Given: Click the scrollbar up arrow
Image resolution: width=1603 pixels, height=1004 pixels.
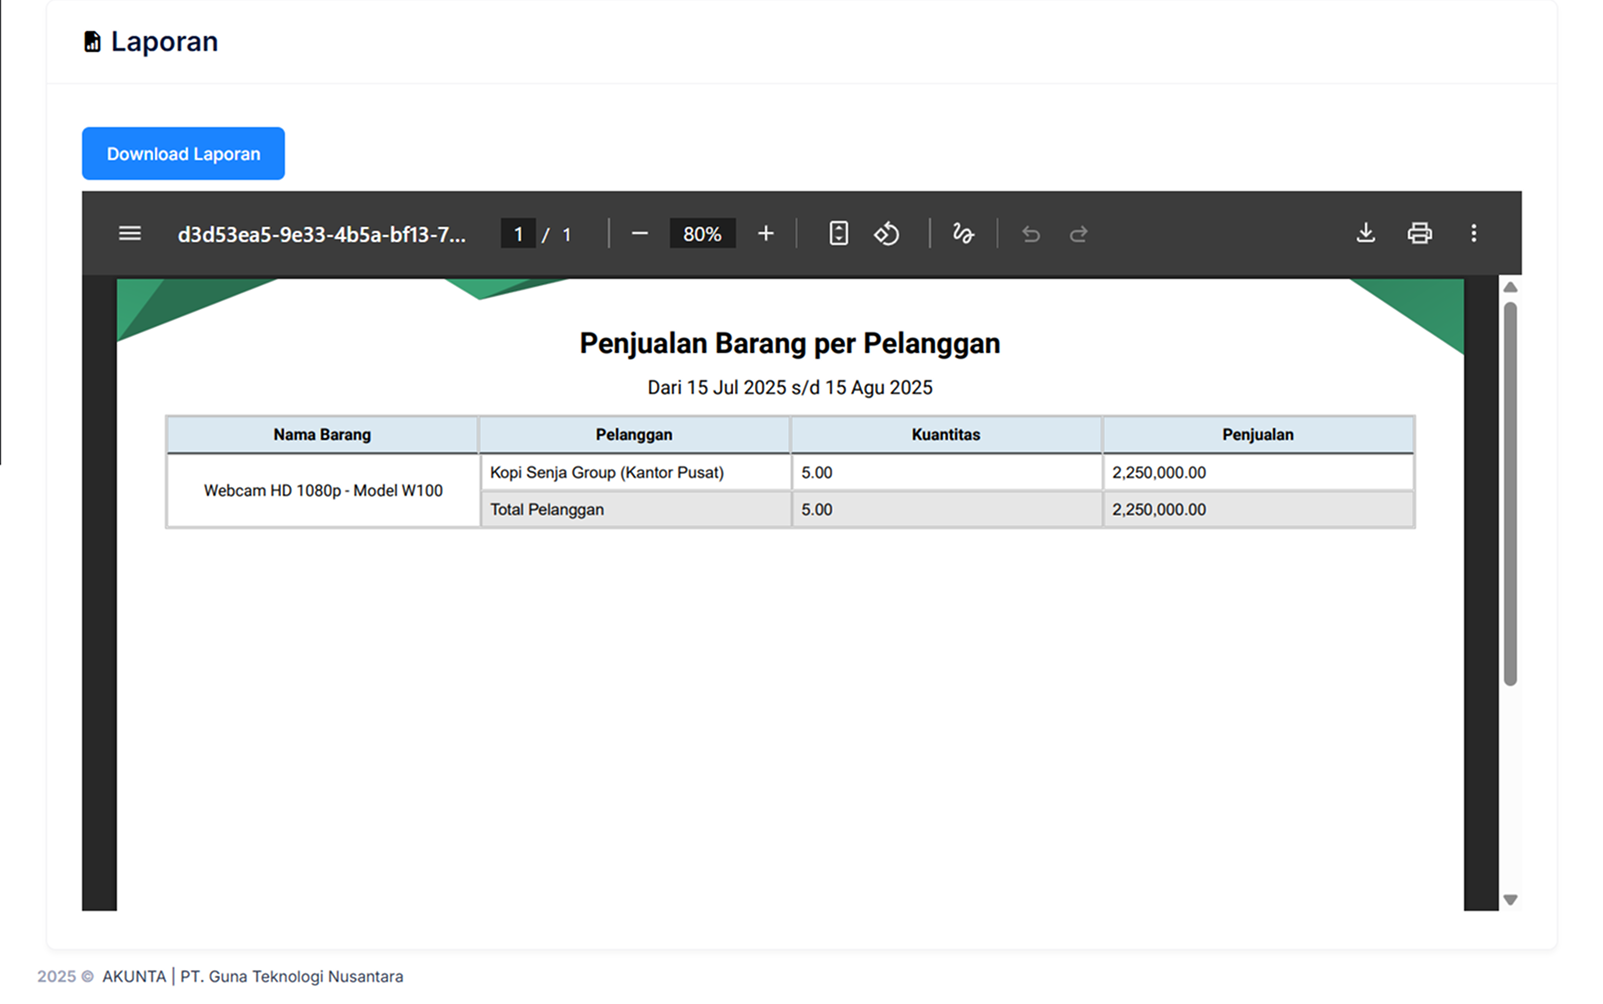Looking at the screenshot, I should click(1510, 287).
